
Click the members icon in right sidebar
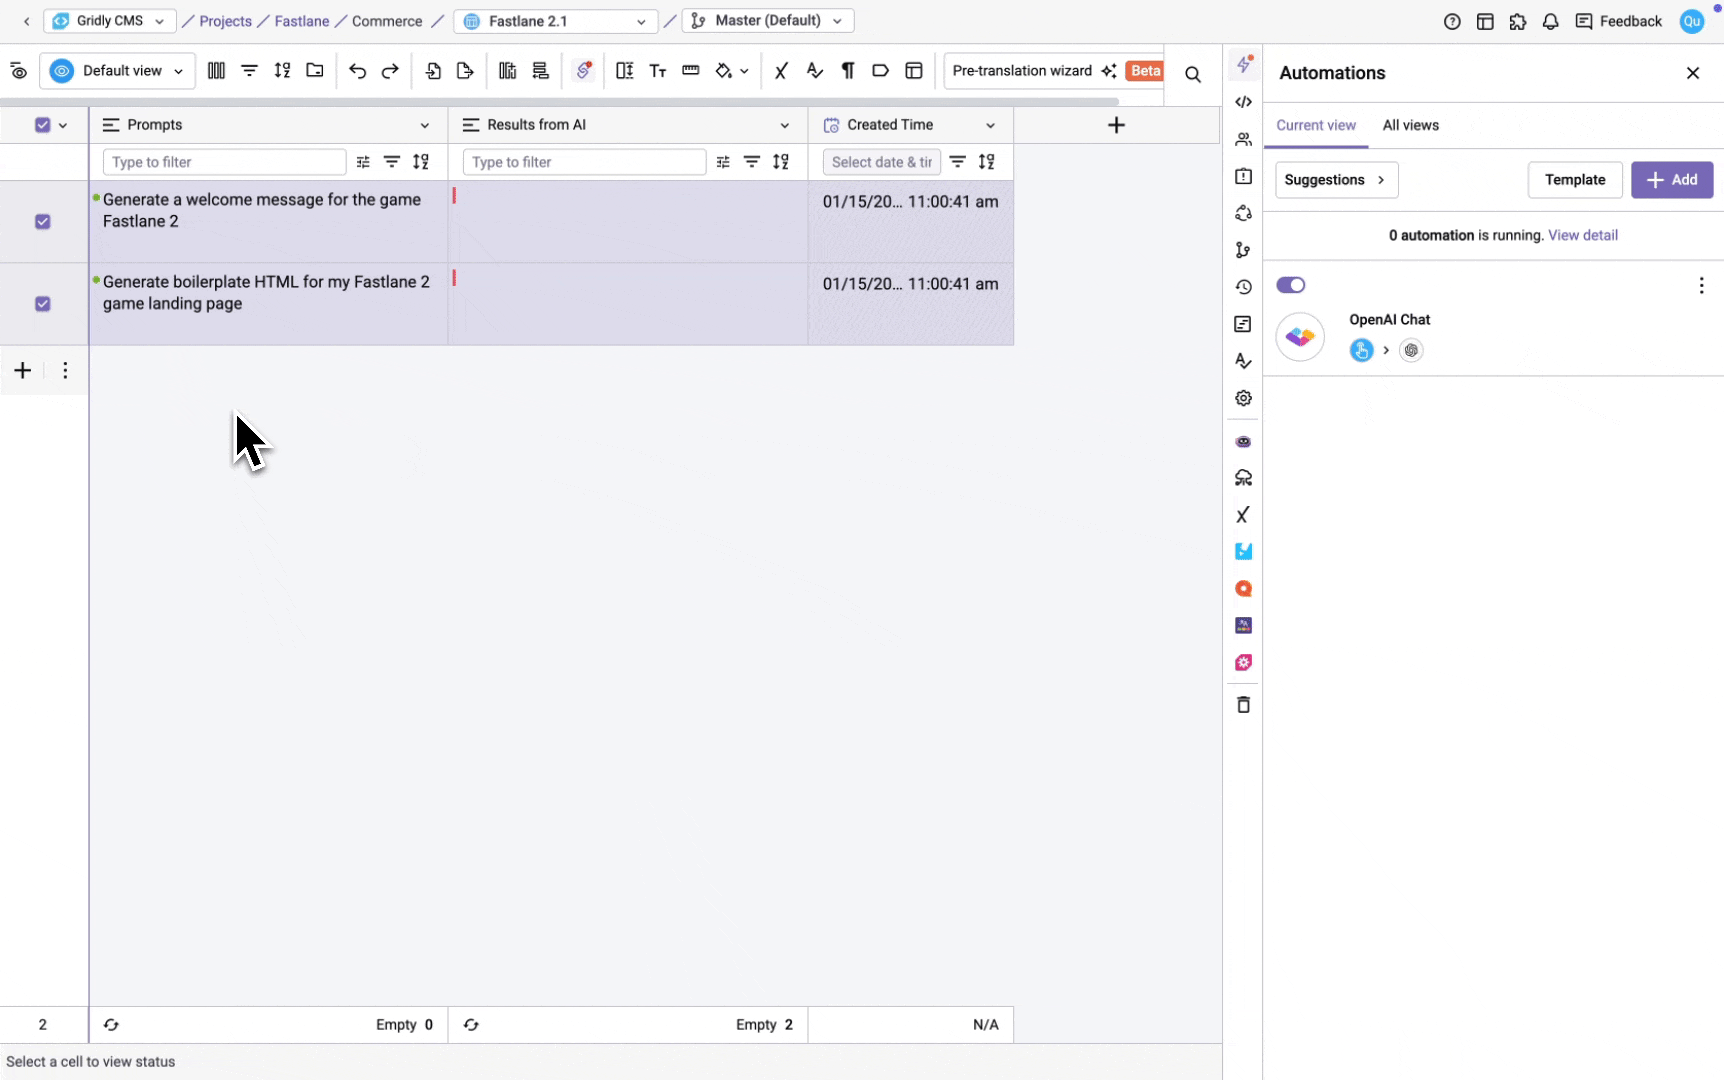tap(1243, 139)
